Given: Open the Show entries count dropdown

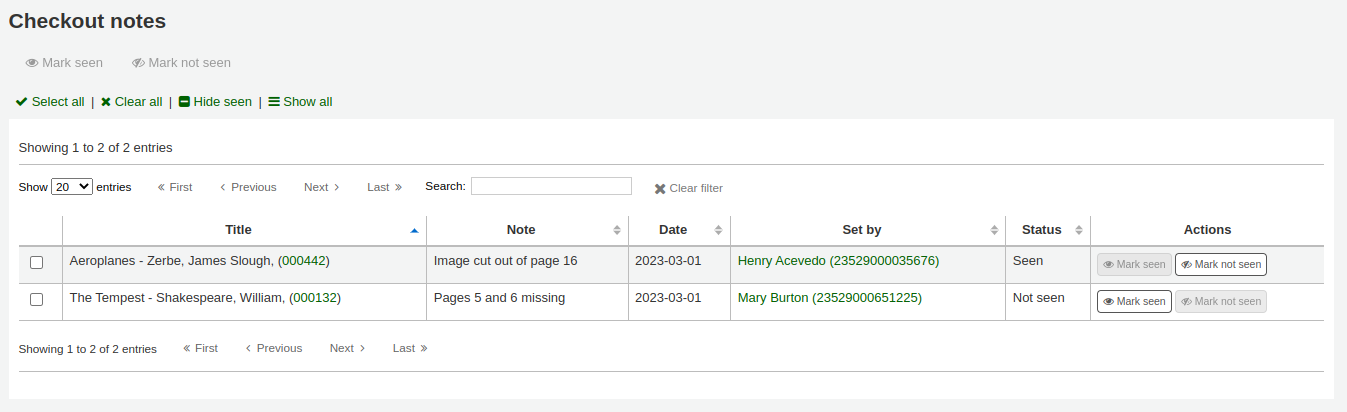Looking at the screenshot, I should point(72,187).
